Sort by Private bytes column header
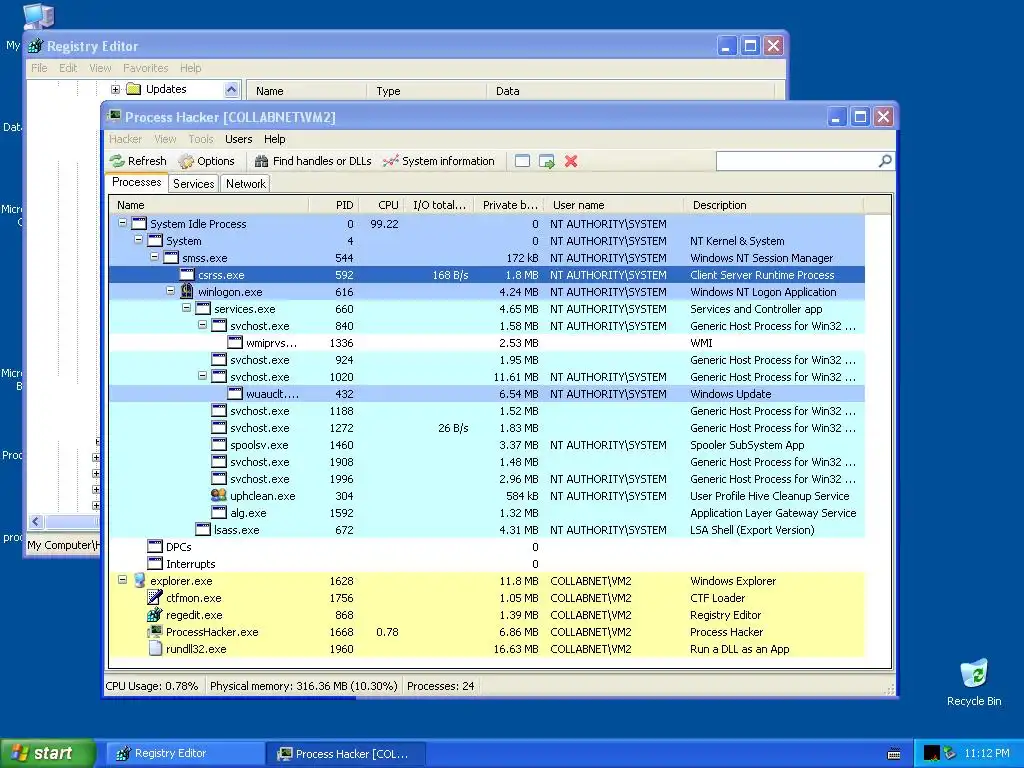Image resolution: width=1024 pixels, height=768 pixels. point(509,205)
